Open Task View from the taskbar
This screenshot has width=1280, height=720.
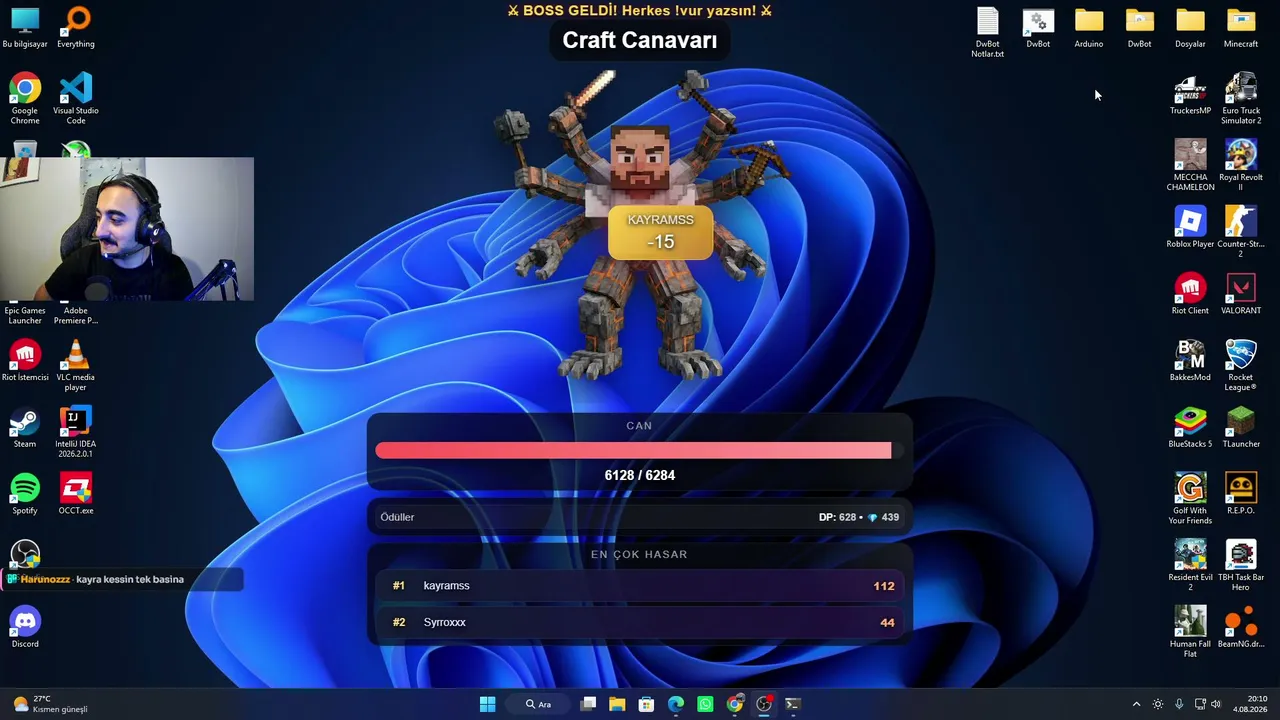coord(588,704)
